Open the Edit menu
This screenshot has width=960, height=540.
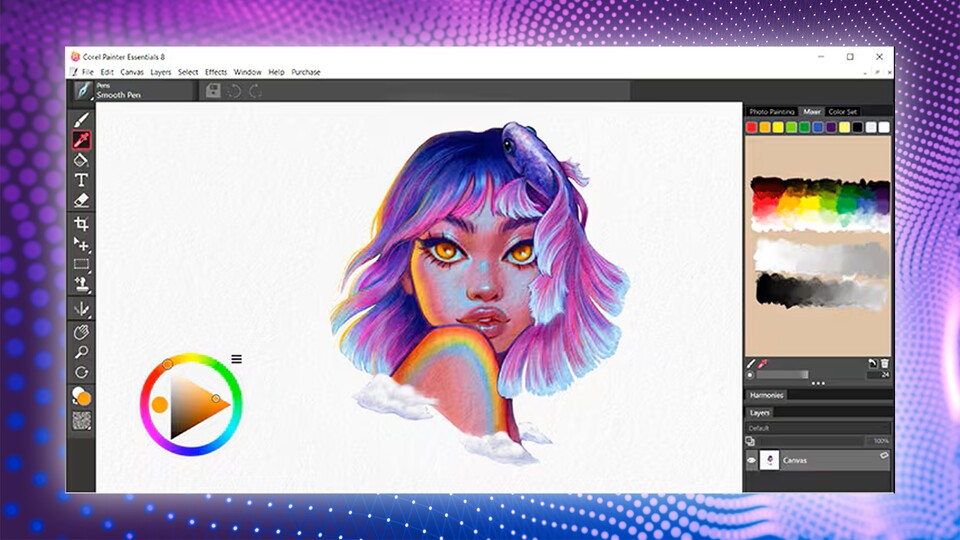pos(107,72)
